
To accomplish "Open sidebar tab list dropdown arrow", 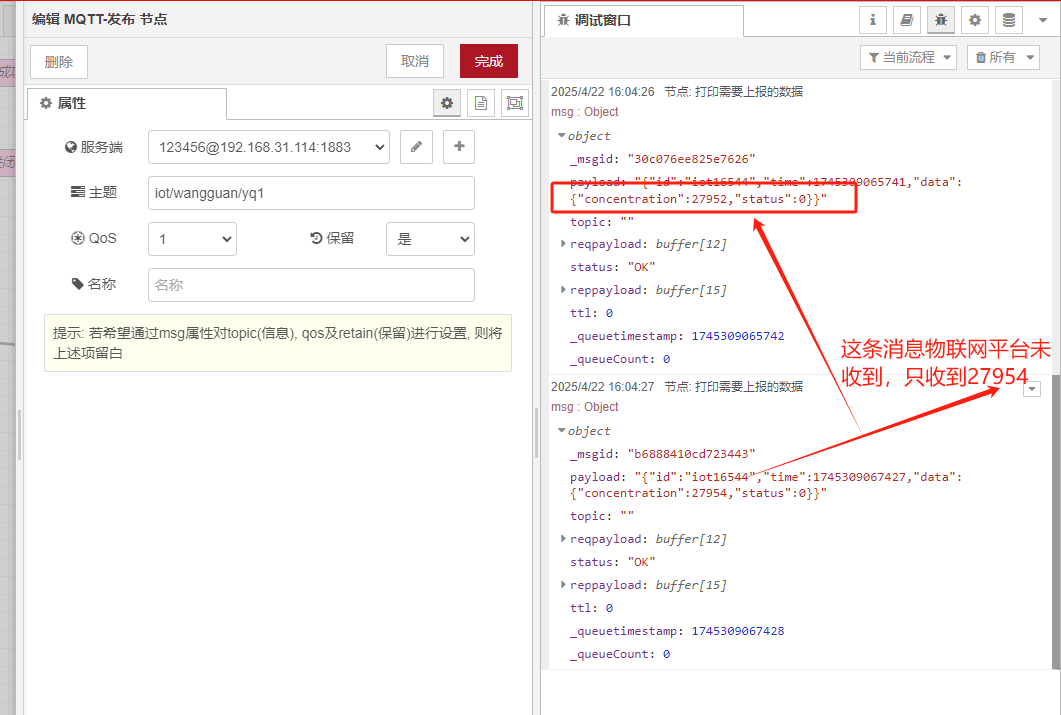I will point(1043,20).
